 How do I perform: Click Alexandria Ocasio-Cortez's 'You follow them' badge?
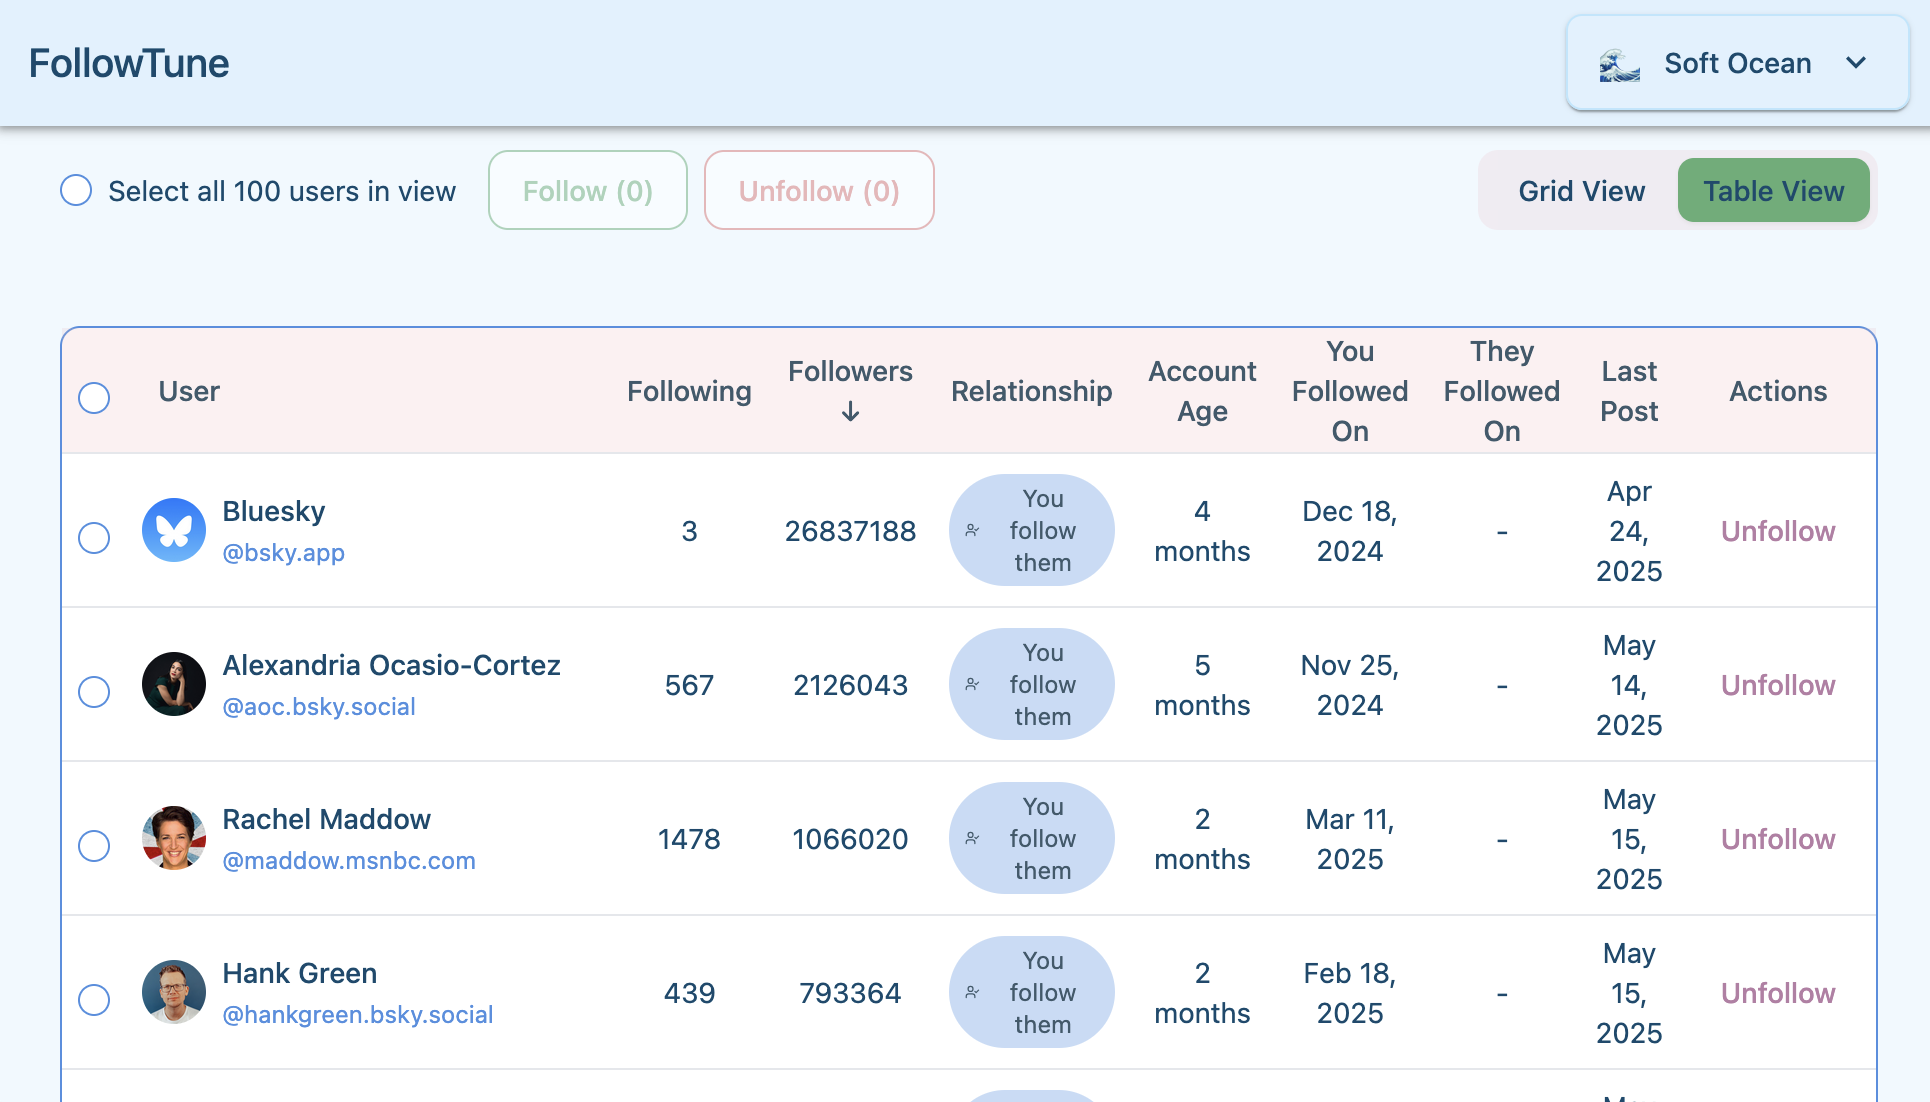(x=1031, y=684)
